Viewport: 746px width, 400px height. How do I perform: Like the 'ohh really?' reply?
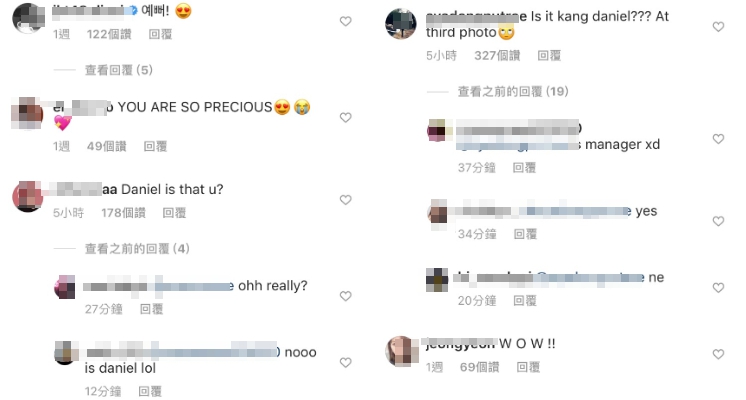click(345, 296)
